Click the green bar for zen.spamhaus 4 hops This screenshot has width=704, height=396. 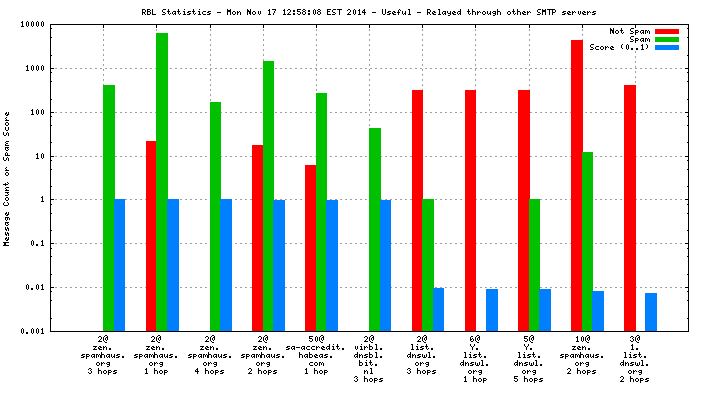pyautogui.click(x=215, y=217)
